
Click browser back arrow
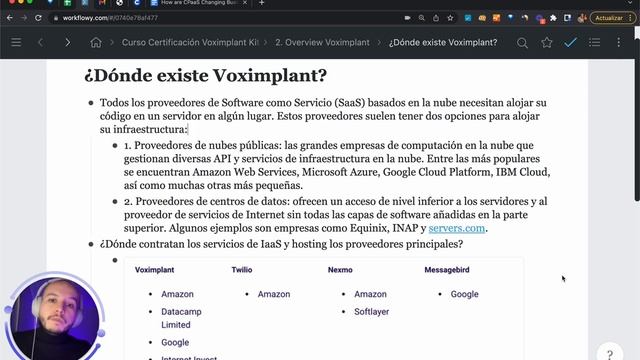coord(10,18)
